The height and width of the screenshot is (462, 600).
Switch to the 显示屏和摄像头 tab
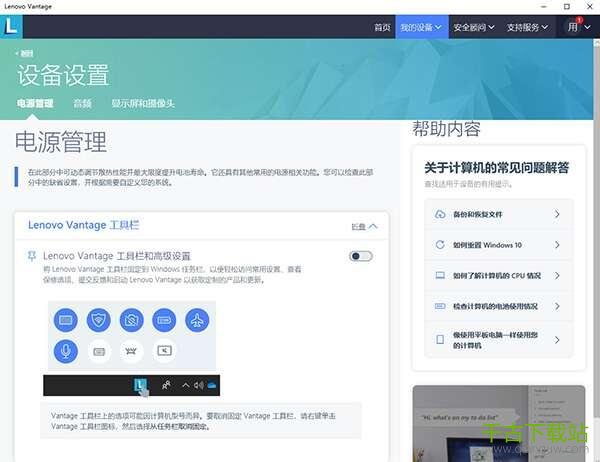coord(143,103)
